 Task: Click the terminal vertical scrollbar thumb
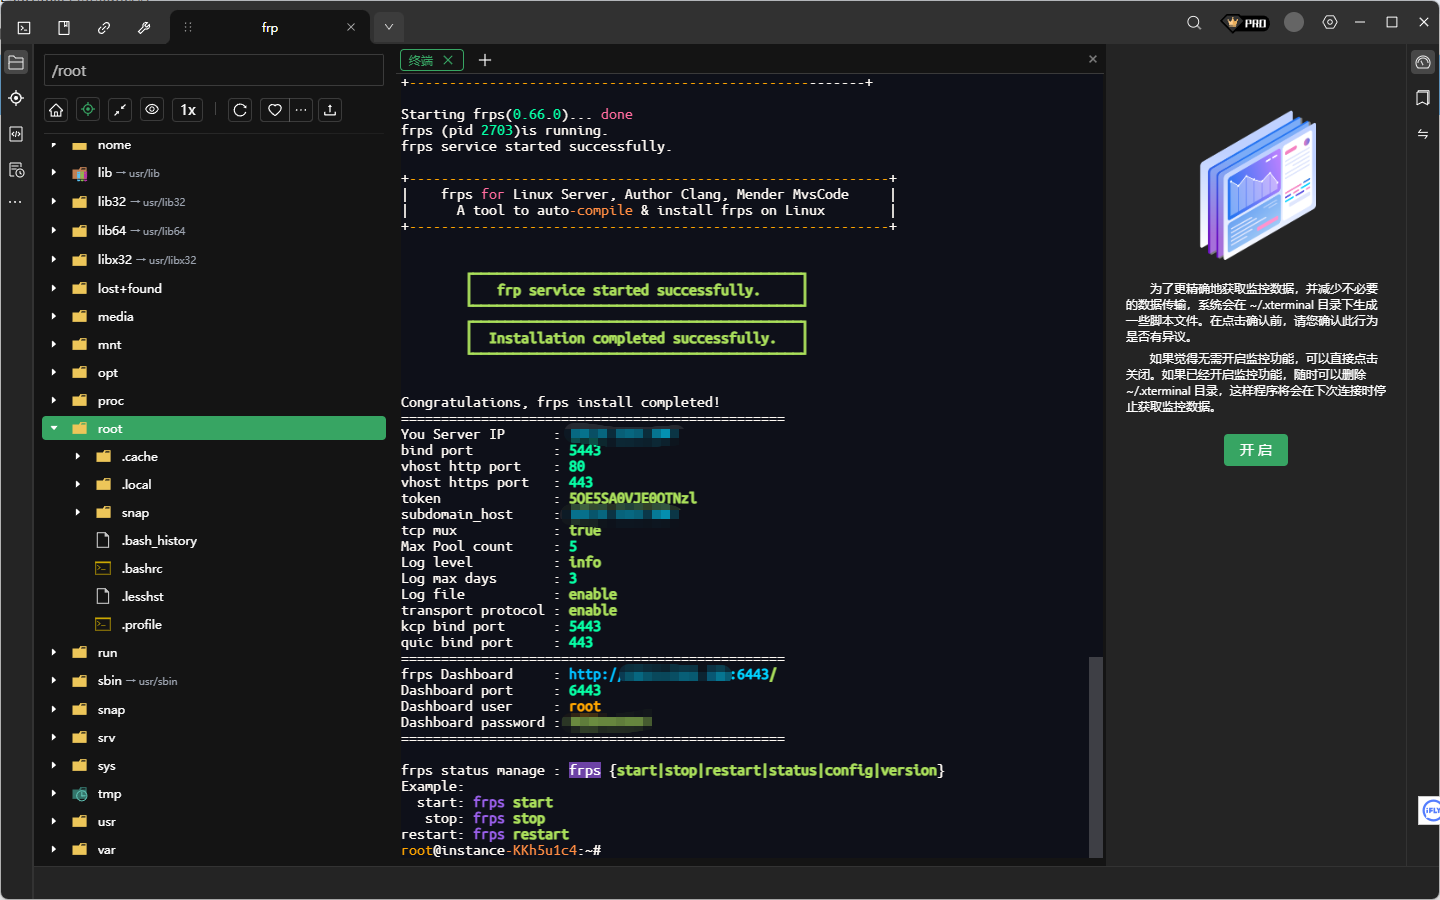click(x=1096, y=756)
